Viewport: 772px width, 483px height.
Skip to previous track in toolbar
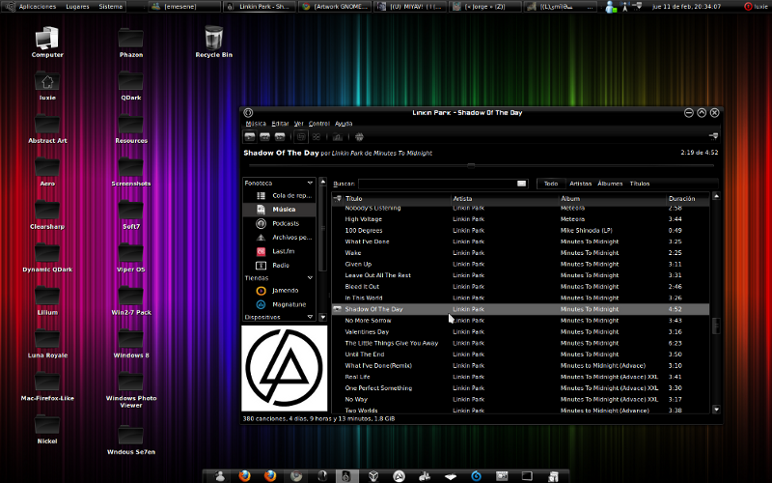(265, 137)
